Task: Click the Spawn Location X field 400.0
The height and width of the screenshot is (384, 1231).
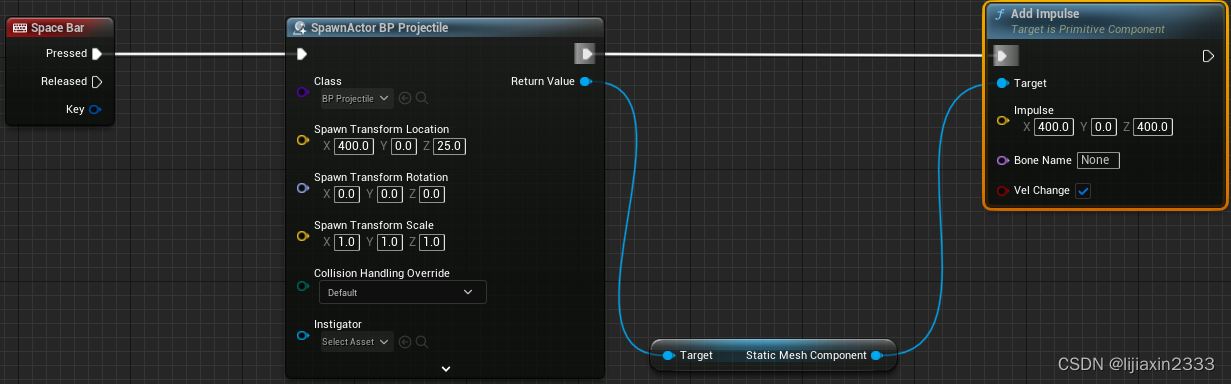Action: click(354, 147)
